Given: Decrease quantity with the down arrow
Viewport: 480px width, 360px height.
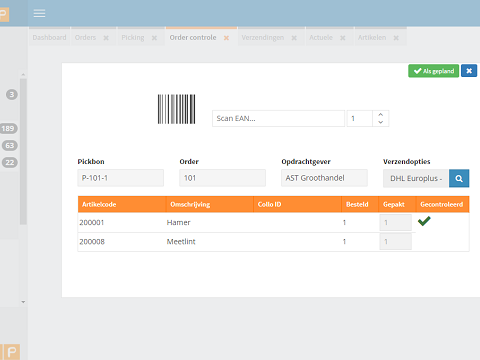Looking at the screenshot, I should click(x=381, y=122).
